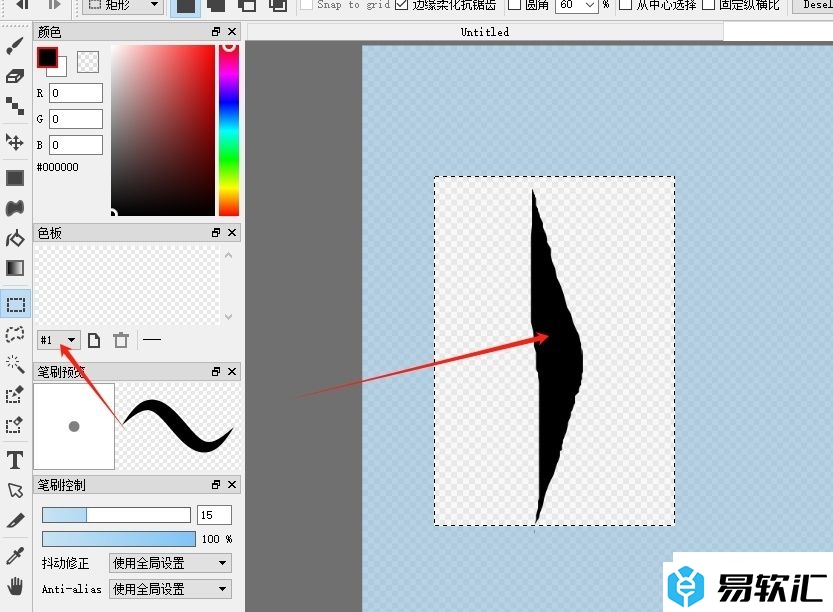This screenshot has height=612, width=833.
Task: Select the Gradient tool
Action: pyautogui.click(x=15, y=268)
